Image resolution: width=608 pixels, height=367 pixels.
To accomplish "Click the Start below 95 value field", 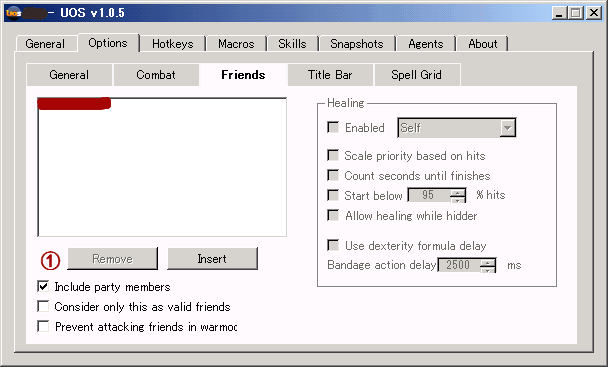I will [x=429, y=195].
